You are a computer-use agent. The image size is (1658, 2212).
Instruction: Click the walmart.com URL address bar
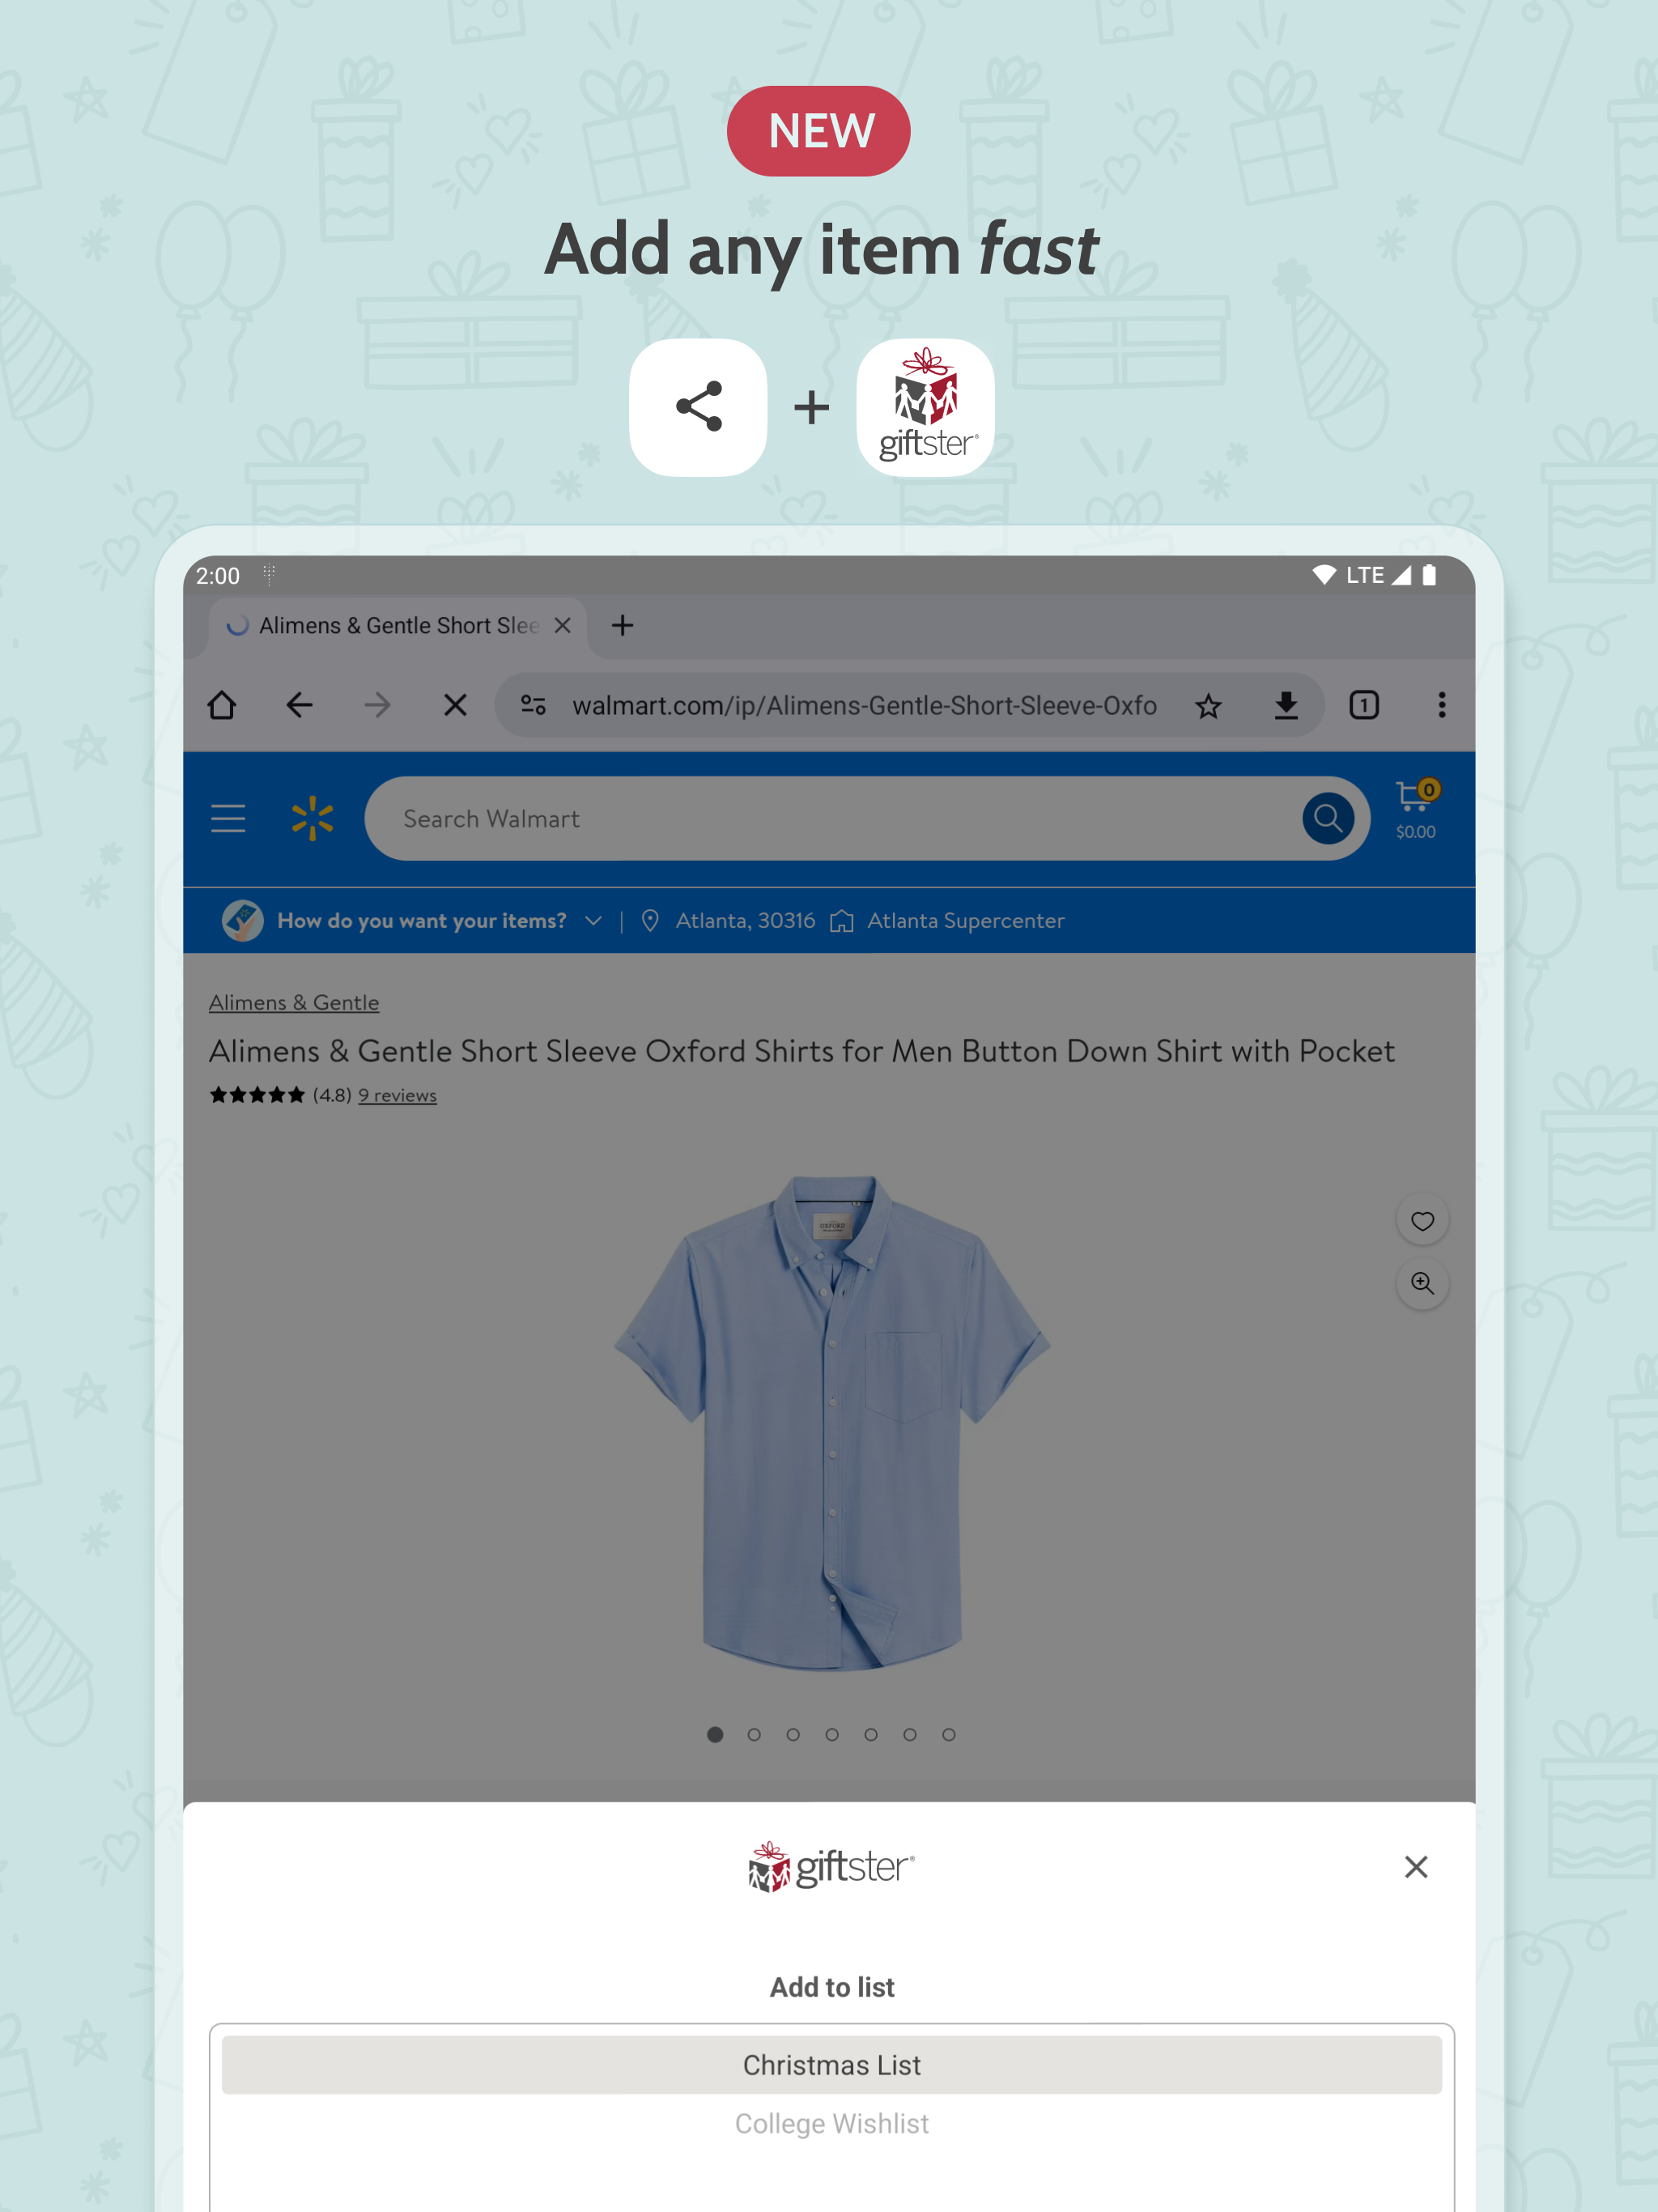point(864,706)
